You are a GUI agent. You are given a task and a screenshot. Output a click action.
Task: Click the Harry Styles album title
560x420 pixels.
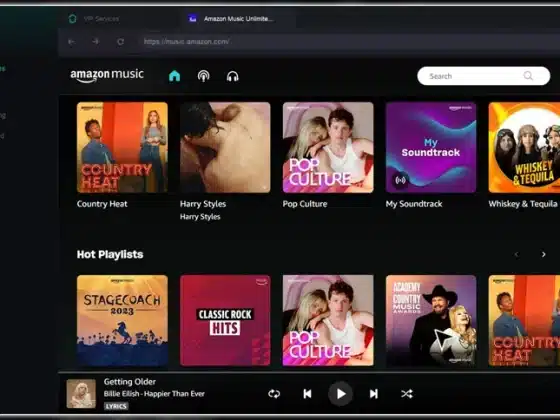pyautogui.click(x=203, y=204)
